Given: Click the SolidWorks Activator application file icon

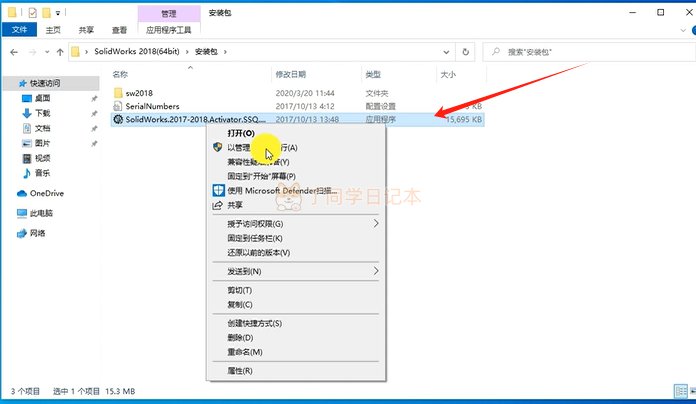Looking at the screenshot, I should coord(118,119).
